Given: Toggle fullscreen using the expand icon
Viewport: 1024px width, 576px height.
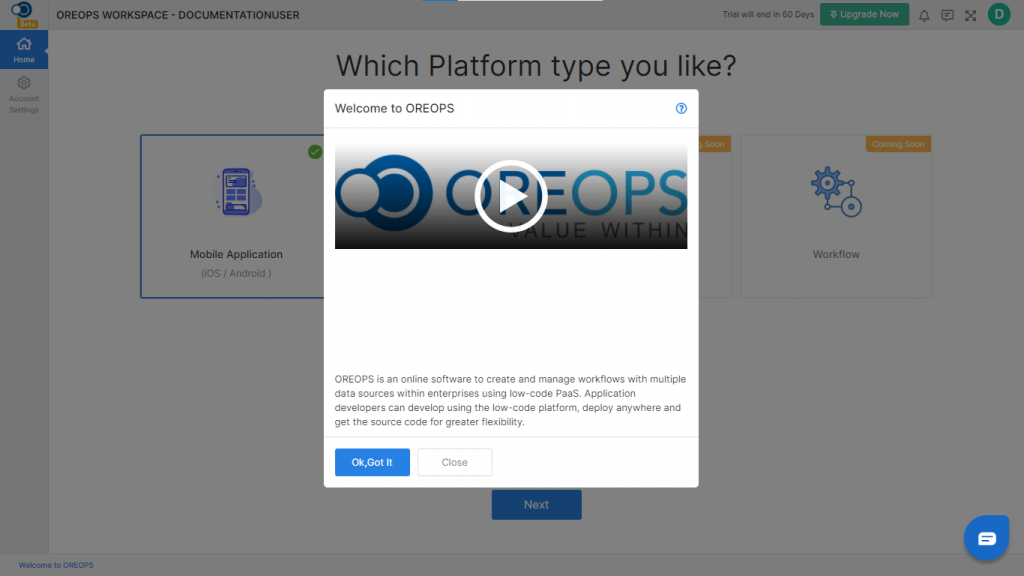Looking at the screenshot, I should point(971,15).
